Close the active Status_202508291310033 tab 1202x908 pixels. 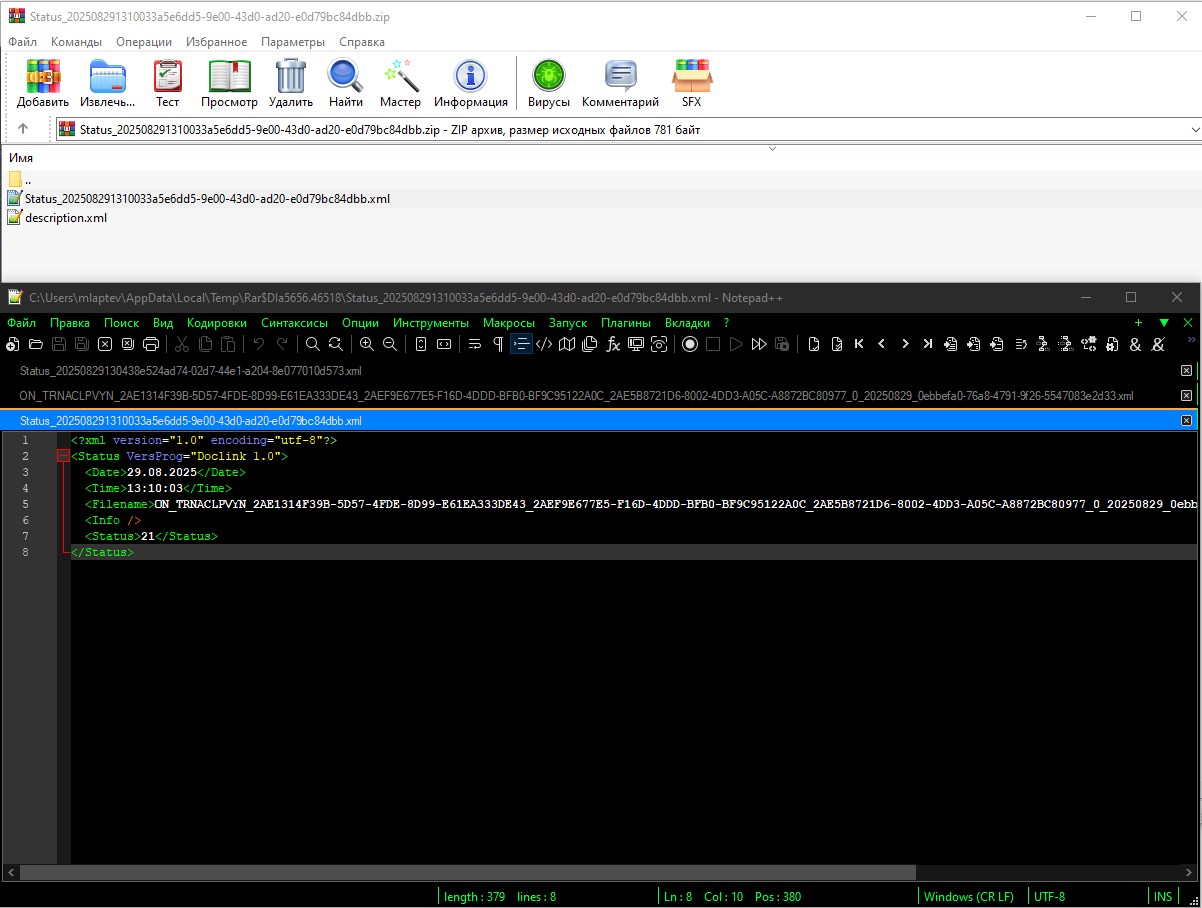click(x=1186, y=421)
